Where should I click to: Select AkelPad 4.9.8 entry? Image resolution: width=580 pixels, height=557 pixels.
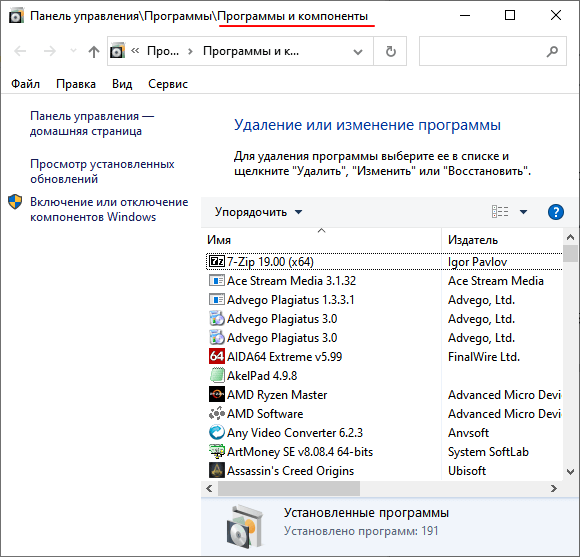(x=262, y=375)
